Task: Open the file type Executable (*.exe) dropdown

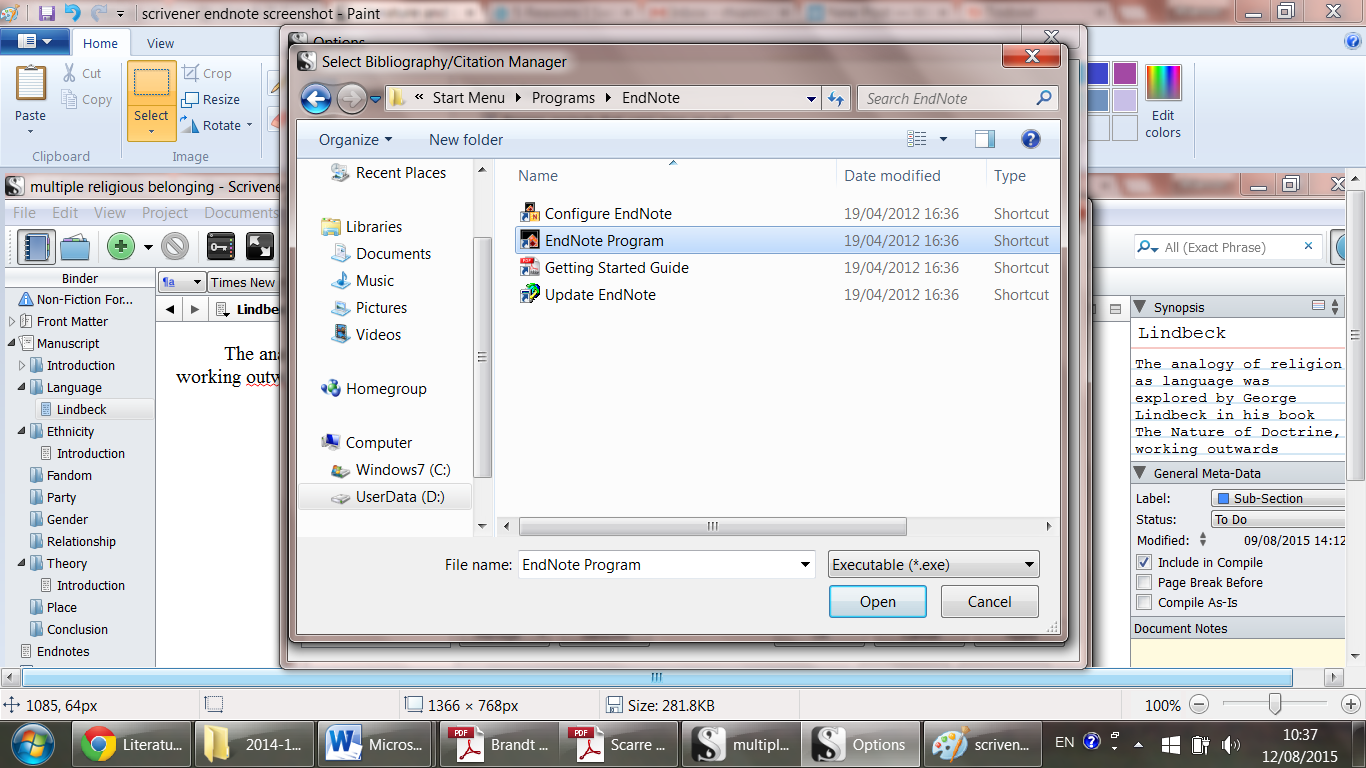Action: click(x=934, y=564)
